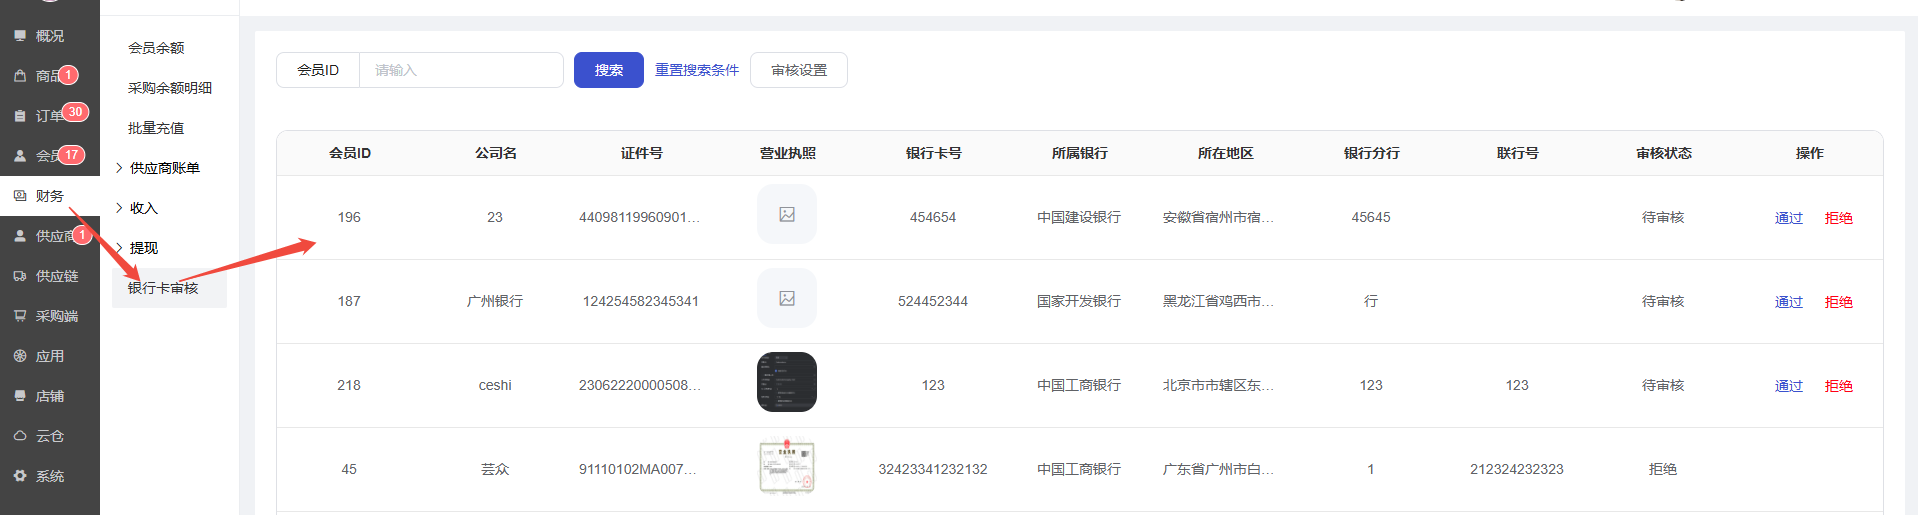Click the blue 搜索 button
Viewport: 1918px width, 515px height.
click(608, 70)
